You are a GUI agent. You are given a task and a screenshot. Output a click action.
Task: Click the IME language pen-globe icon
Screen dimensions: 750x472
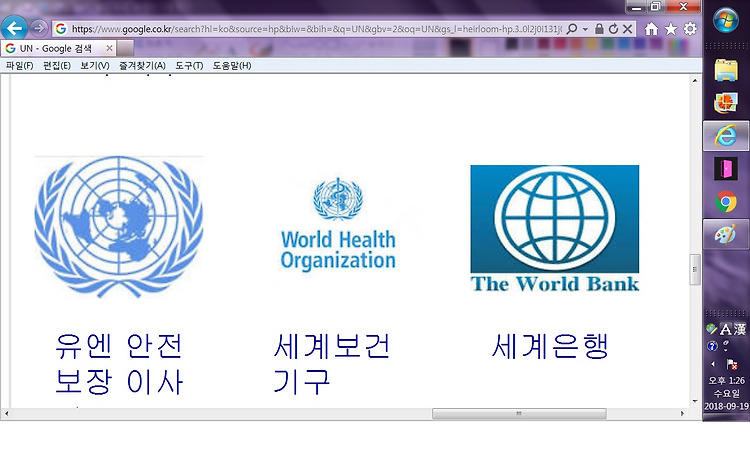click(x=711, y=329)
